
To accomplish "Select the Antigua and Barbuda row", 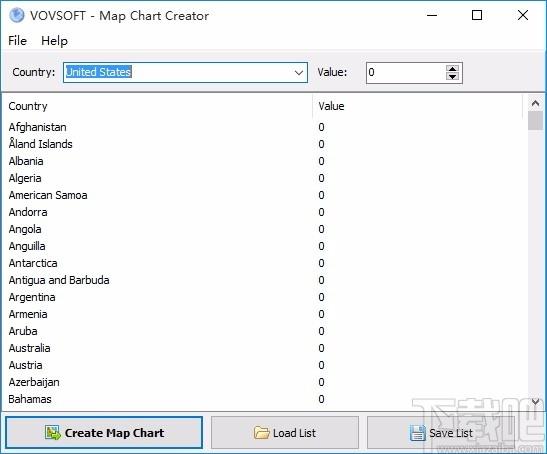I will [262, 280].
